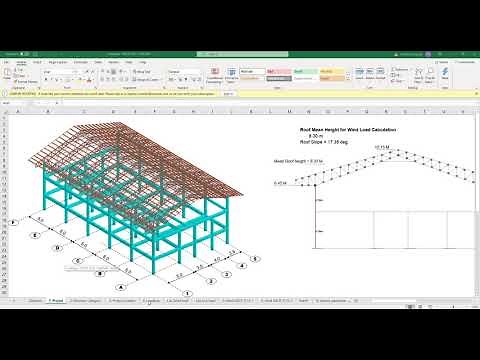
Task: Apply the Good cell style
Action: [305, 71]
